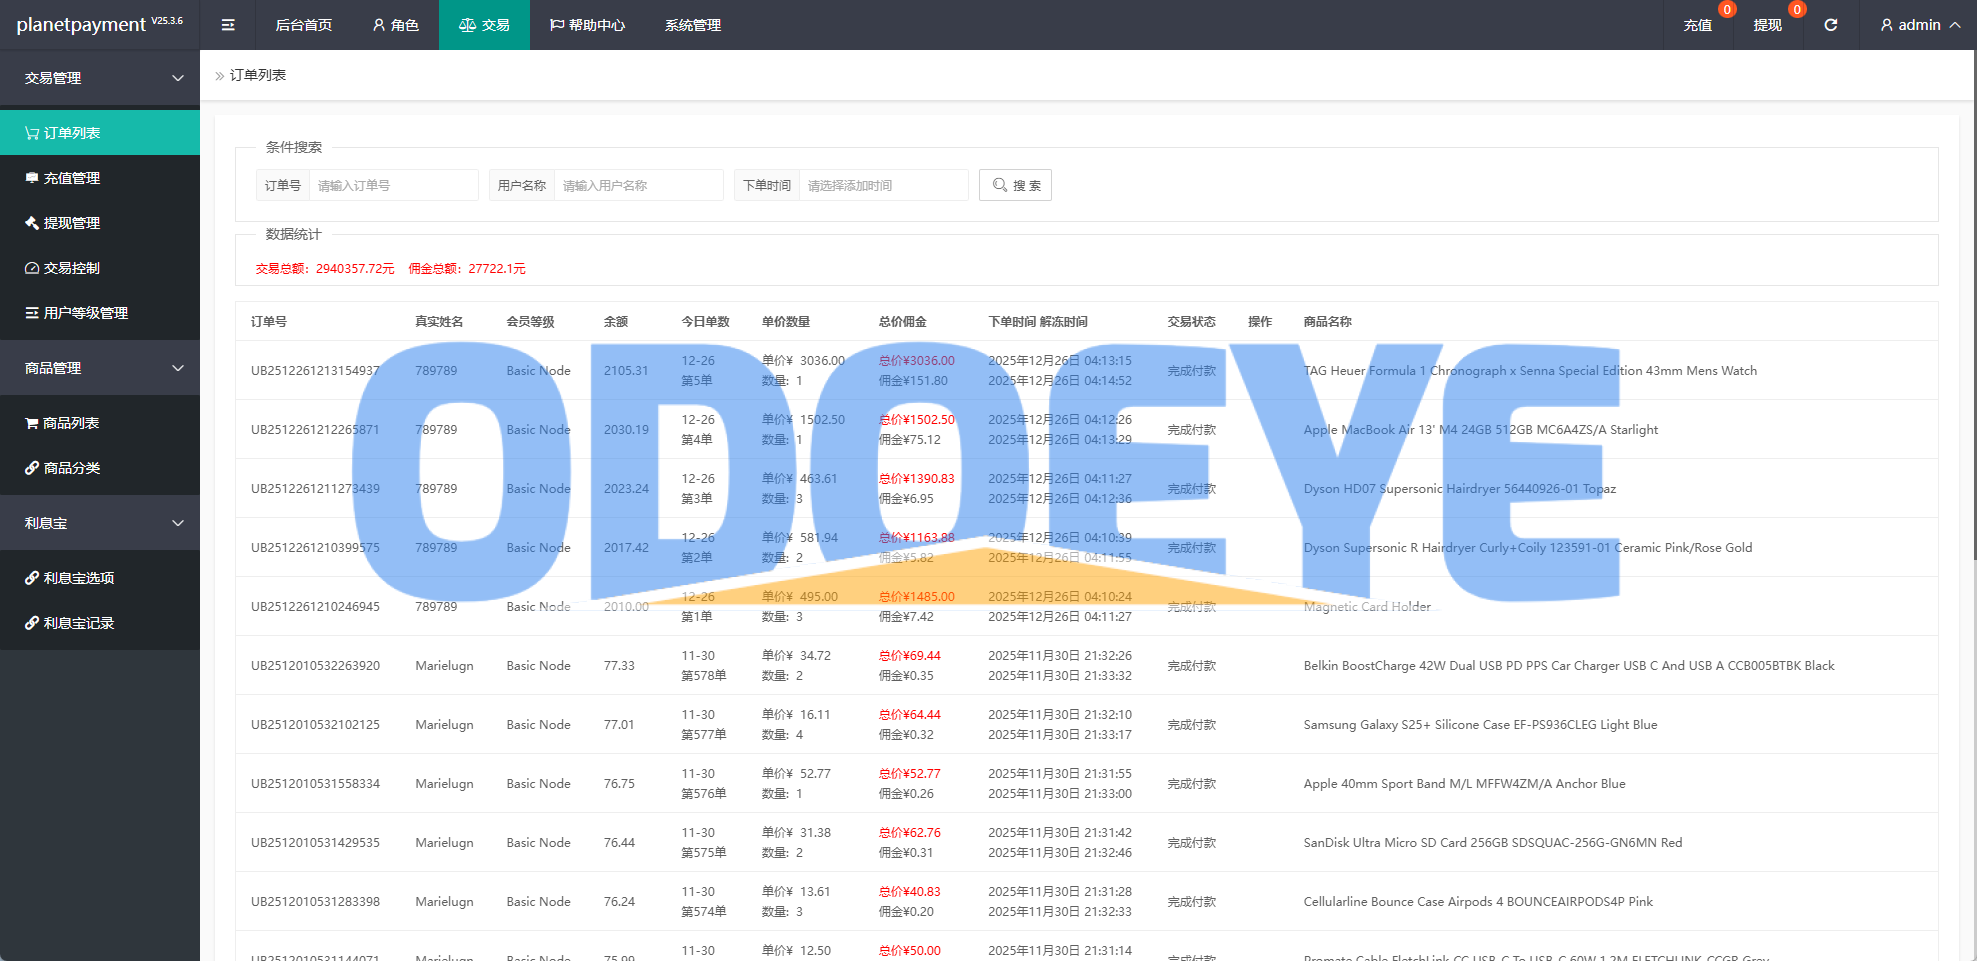Switch to 后台首页 top tab
This screenshot has height=961, width=1977.
click(303, 25)
